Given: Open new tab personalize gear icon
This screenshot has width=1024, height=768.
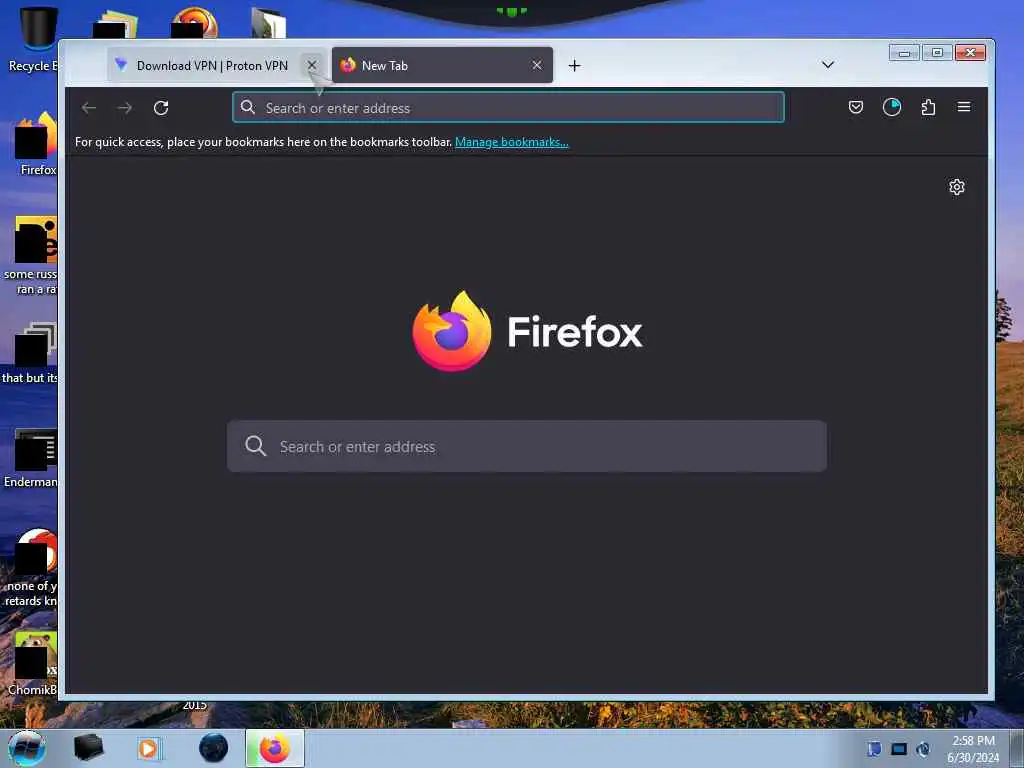Looking at the screenshot, I should tap(957, 187).
